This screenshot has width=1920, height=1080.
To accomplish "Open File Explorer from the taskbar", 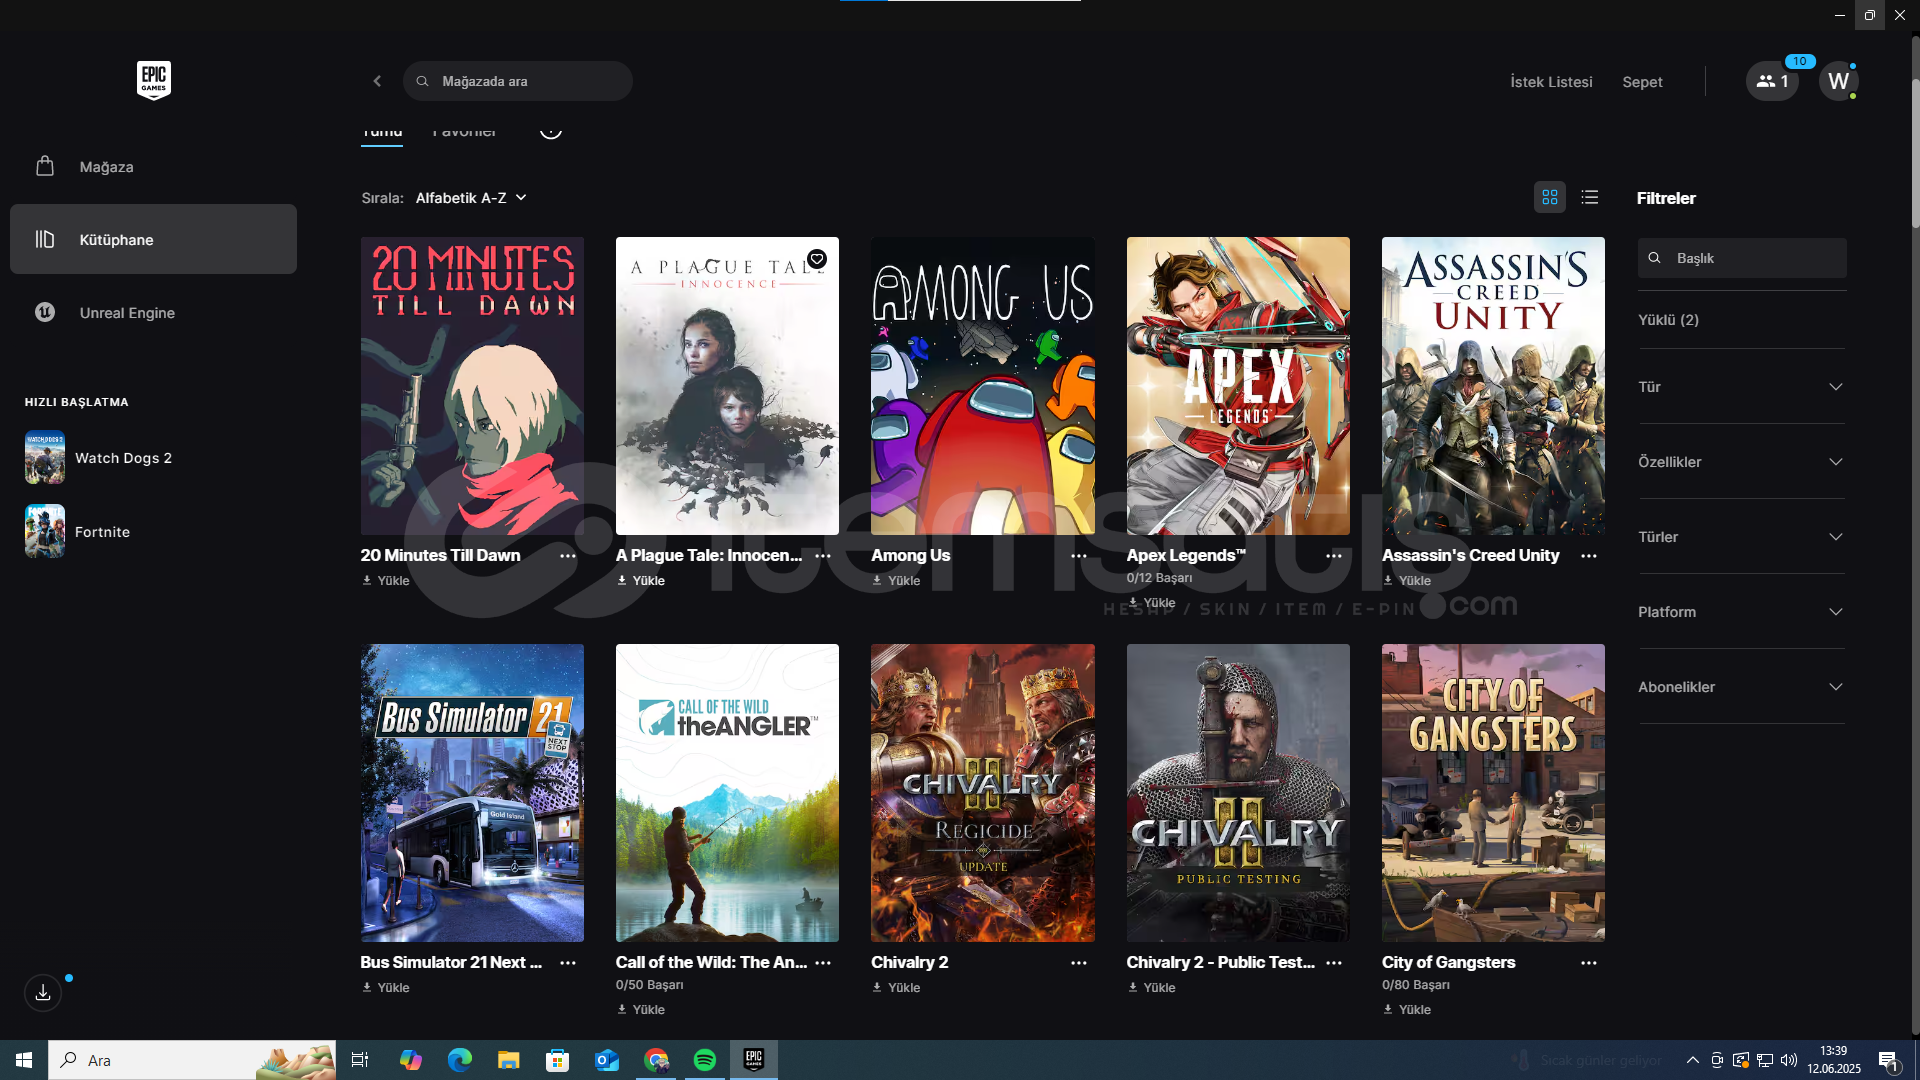I will click(509, 1060).
